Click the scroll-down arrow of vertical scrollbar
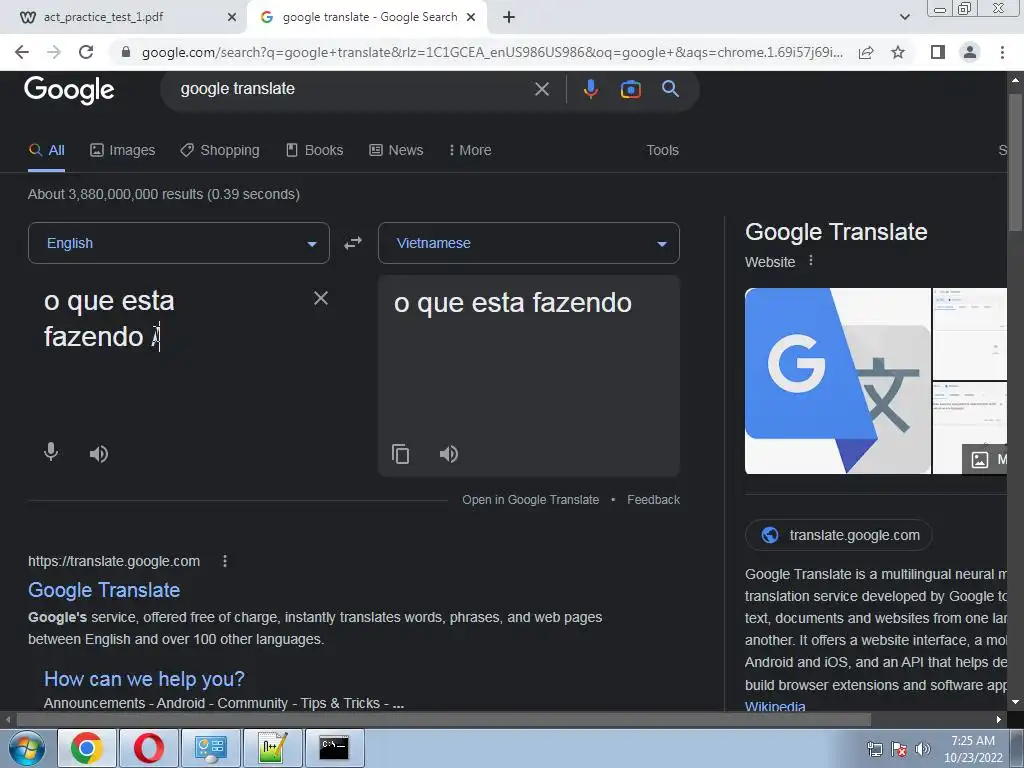 coord(1015,703)
